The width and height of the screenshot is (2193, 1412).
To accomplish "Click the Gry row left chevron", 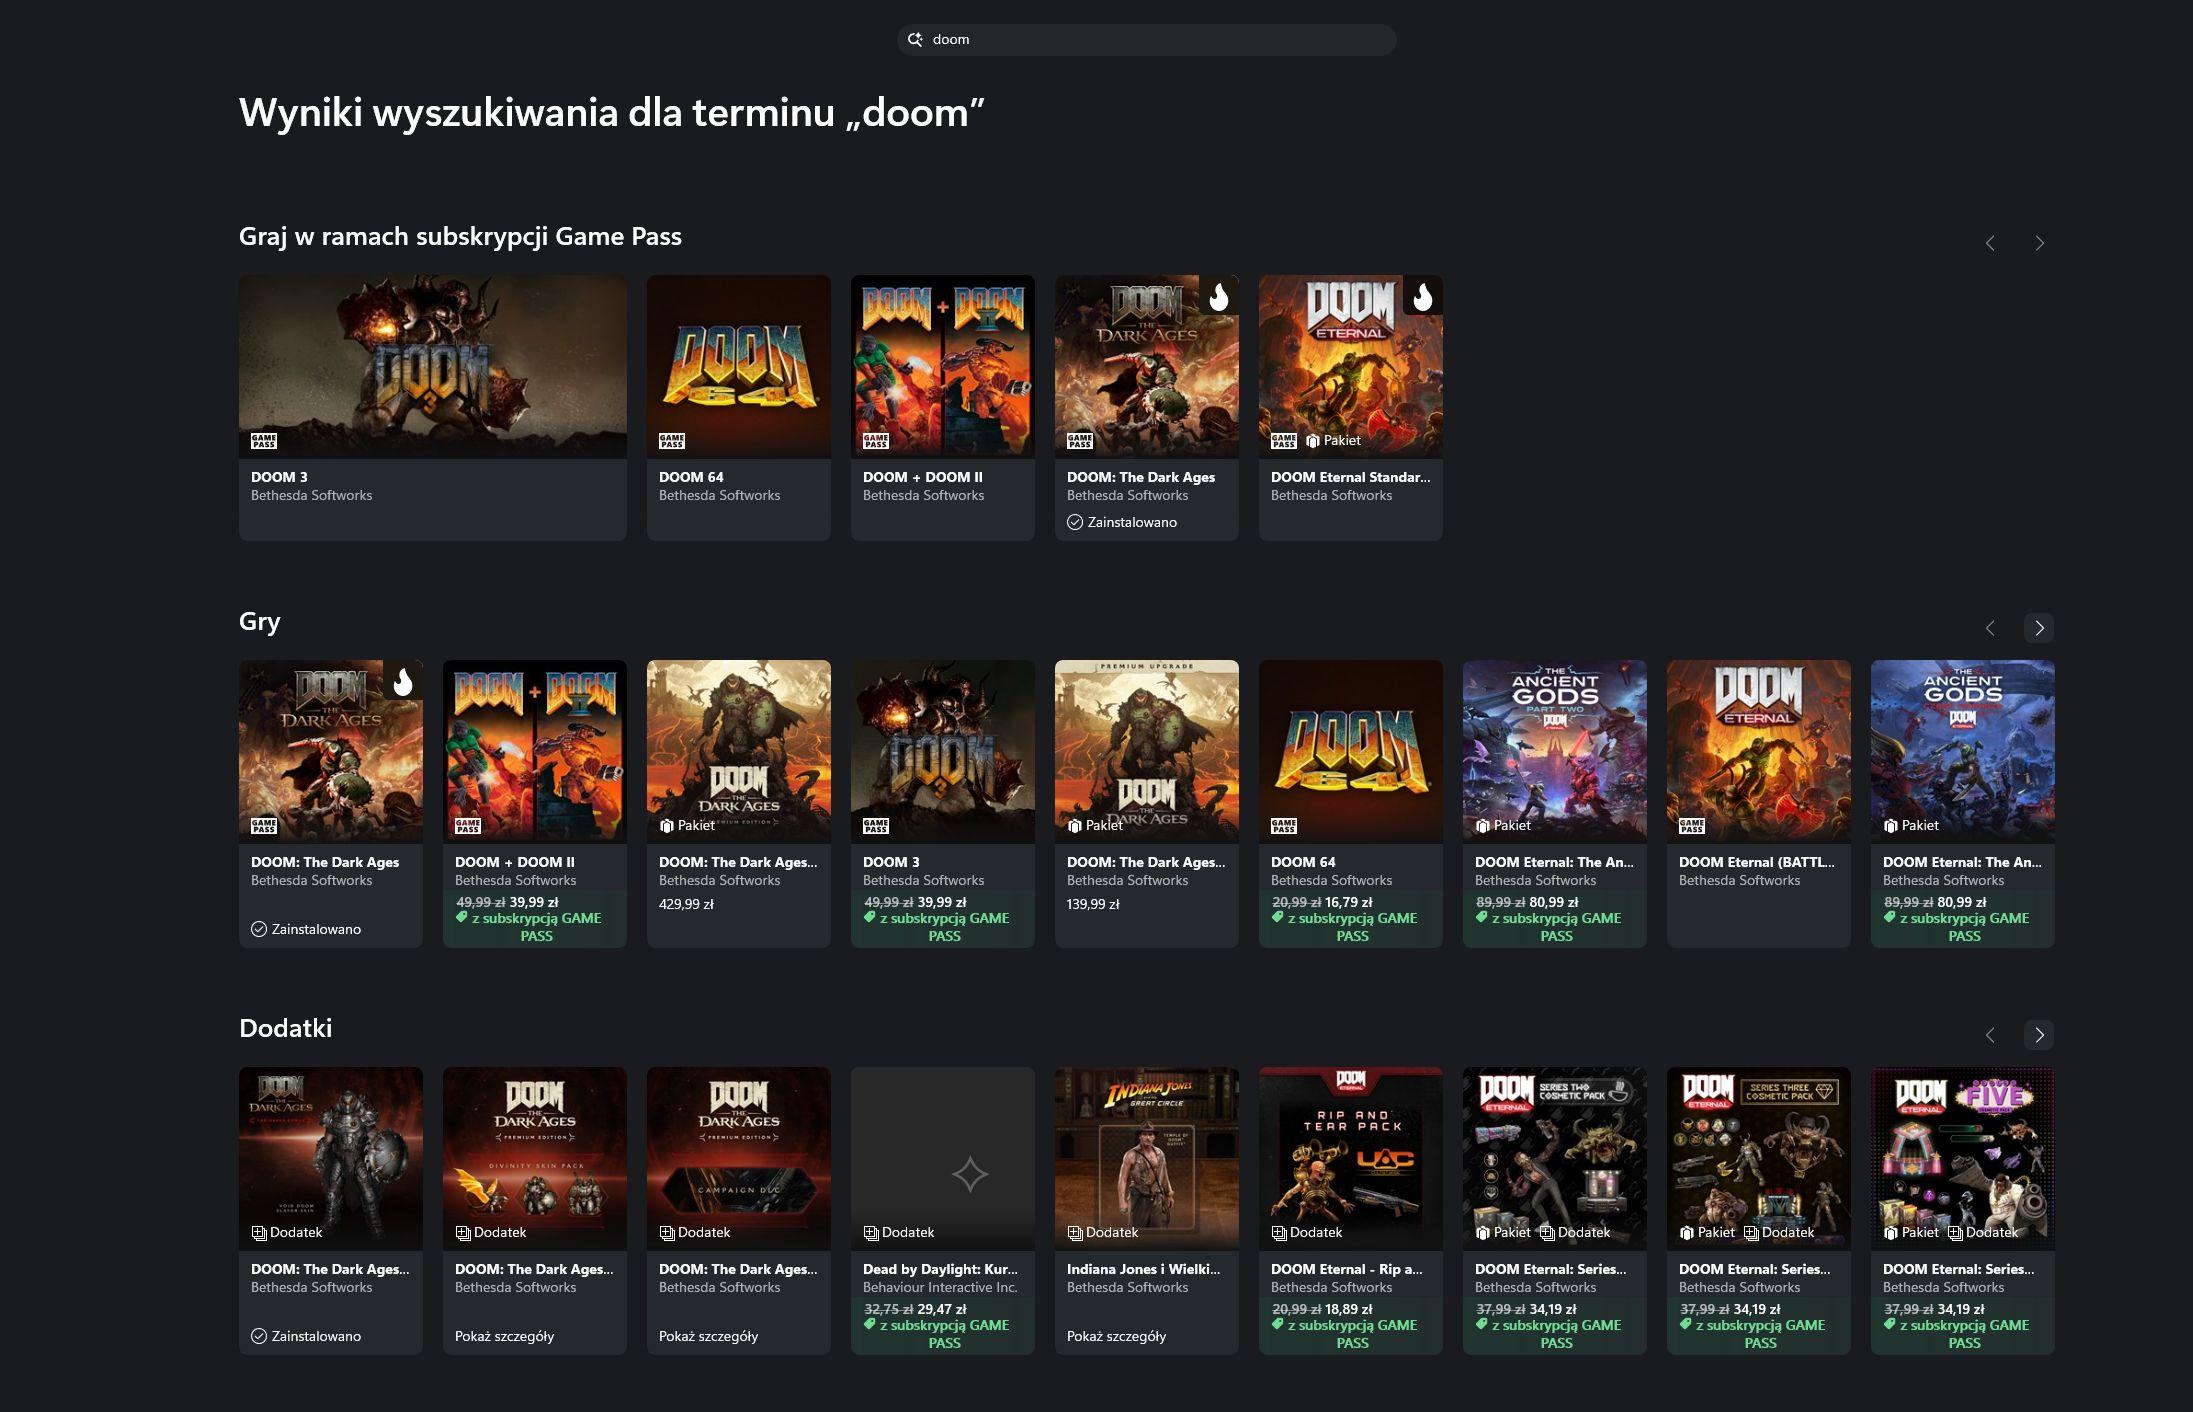I will click(x=1990, y=628).
